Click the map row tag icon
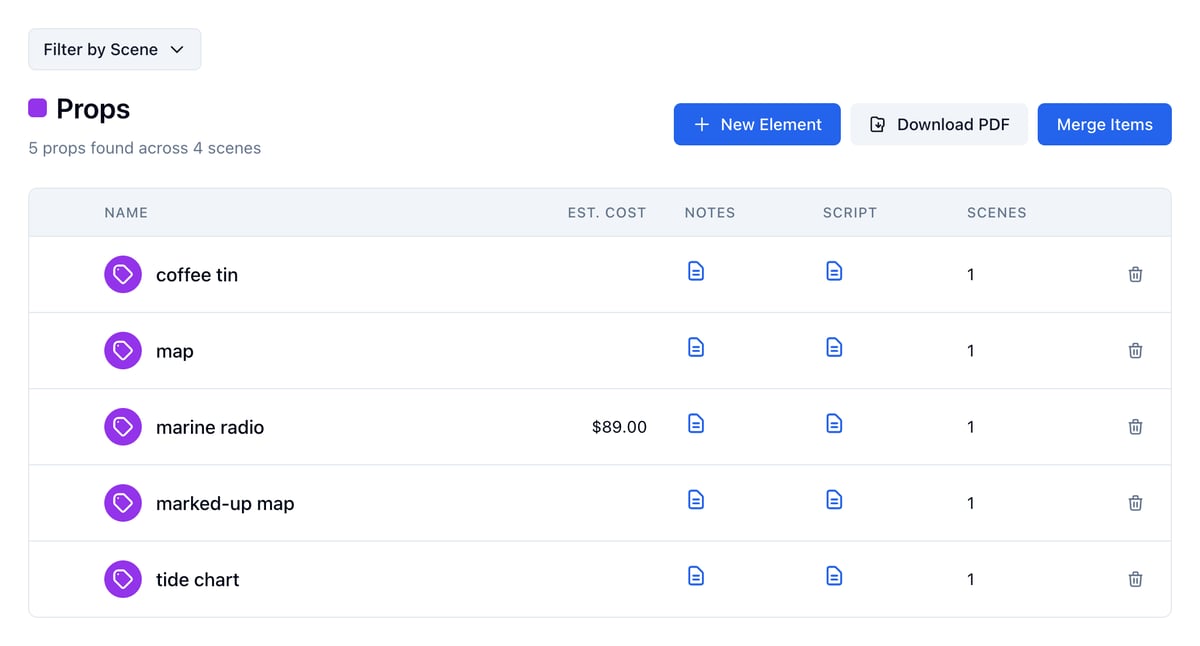This screenshot has width=1200, height=646. [123, 350]
